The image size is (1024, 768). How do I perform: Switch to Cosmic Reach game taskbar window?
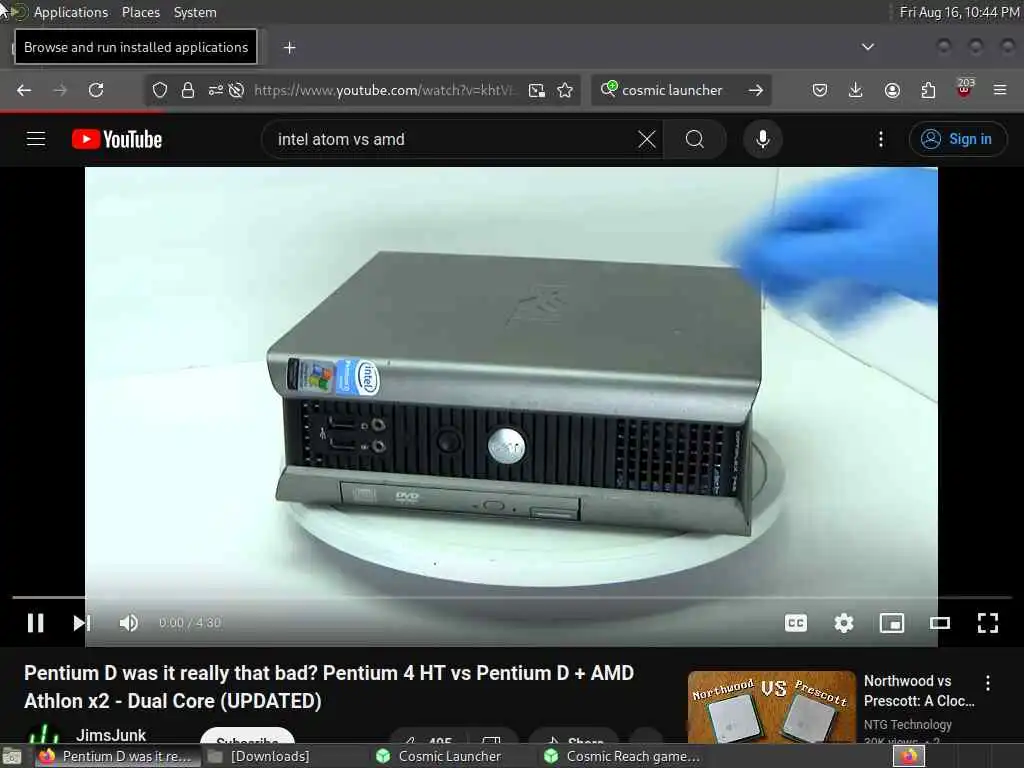click(x=620, y=756)
